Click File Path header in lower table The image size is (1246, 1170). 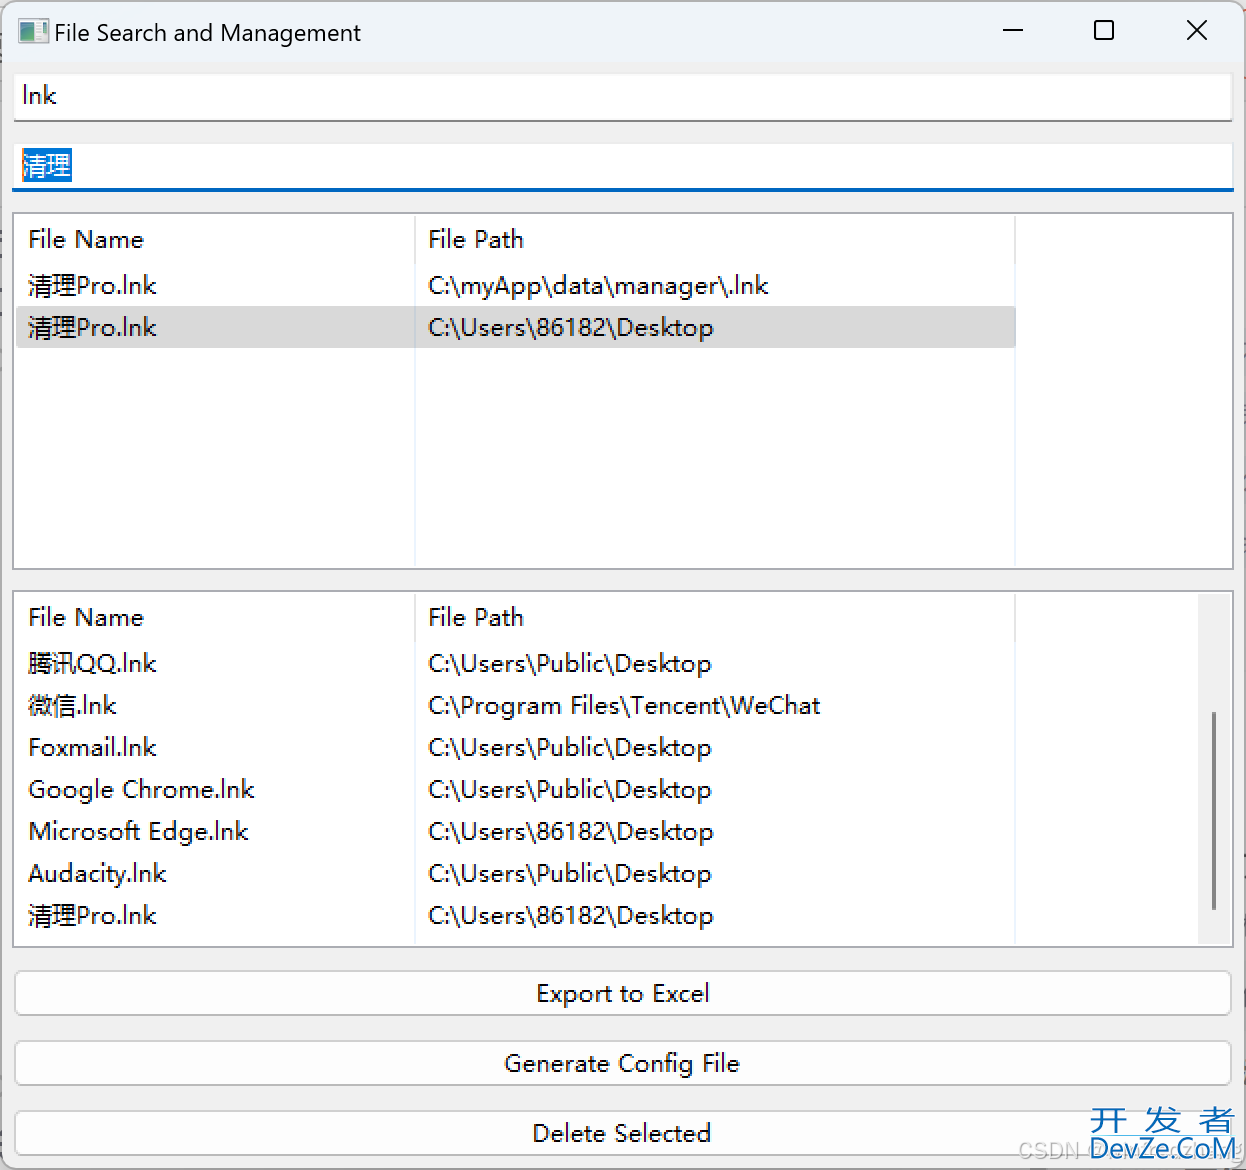(x=476, y=618)
